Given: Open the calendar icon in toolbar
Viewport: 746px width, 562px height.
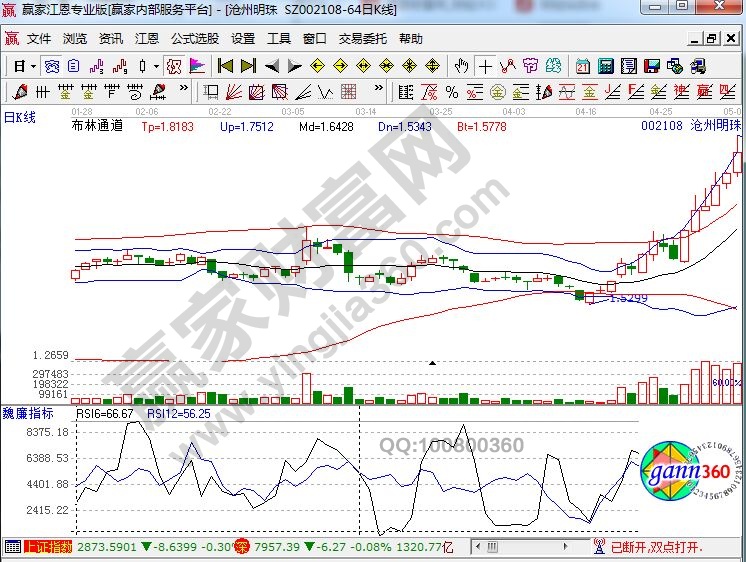Looking at the screenshot, I should tap(583, 66).
